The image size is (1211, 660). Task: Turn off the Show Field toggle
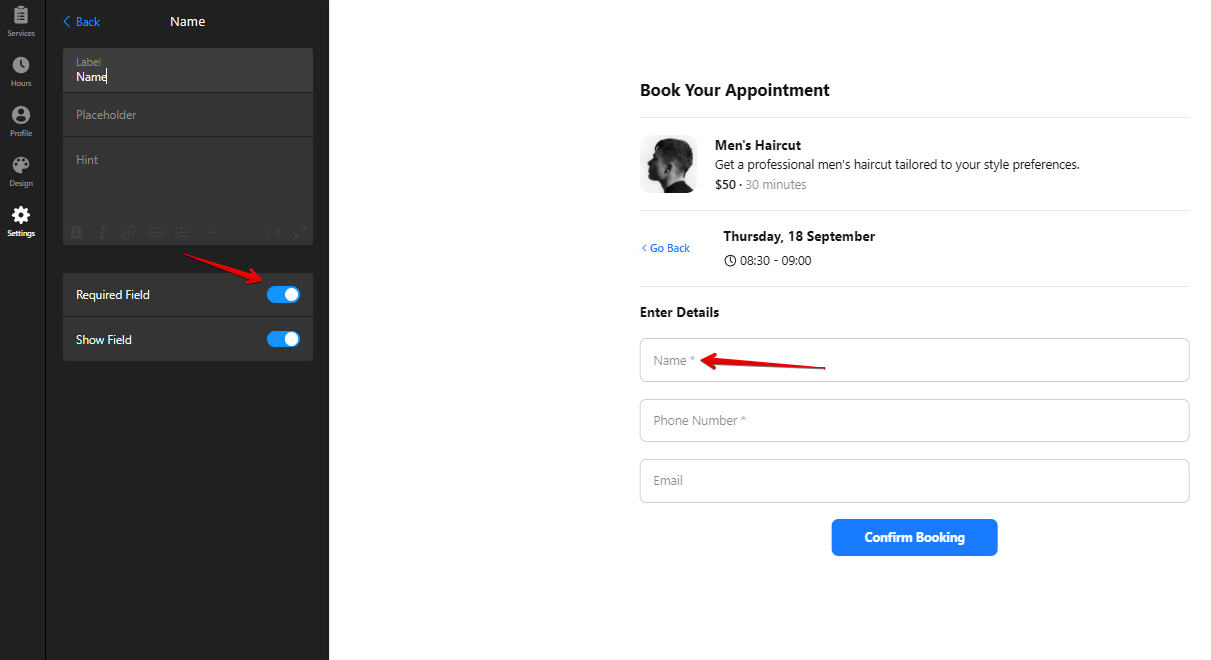click(283, 340)
